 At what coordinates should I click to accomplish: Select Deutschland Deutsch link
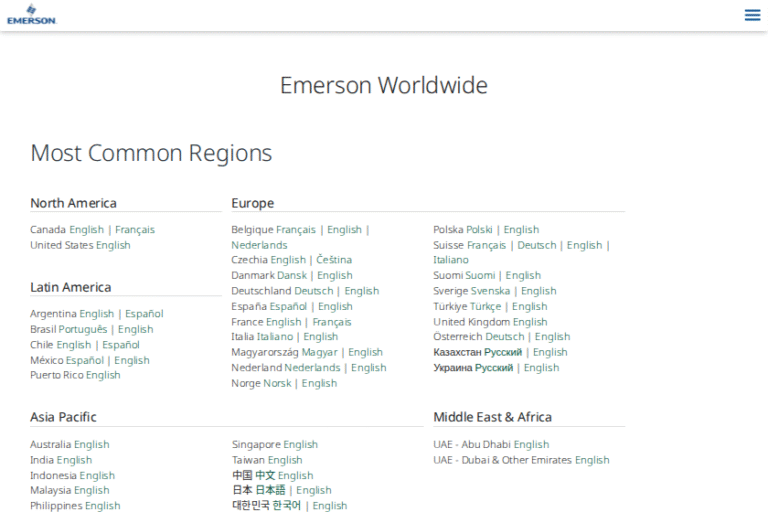point(314,291)
